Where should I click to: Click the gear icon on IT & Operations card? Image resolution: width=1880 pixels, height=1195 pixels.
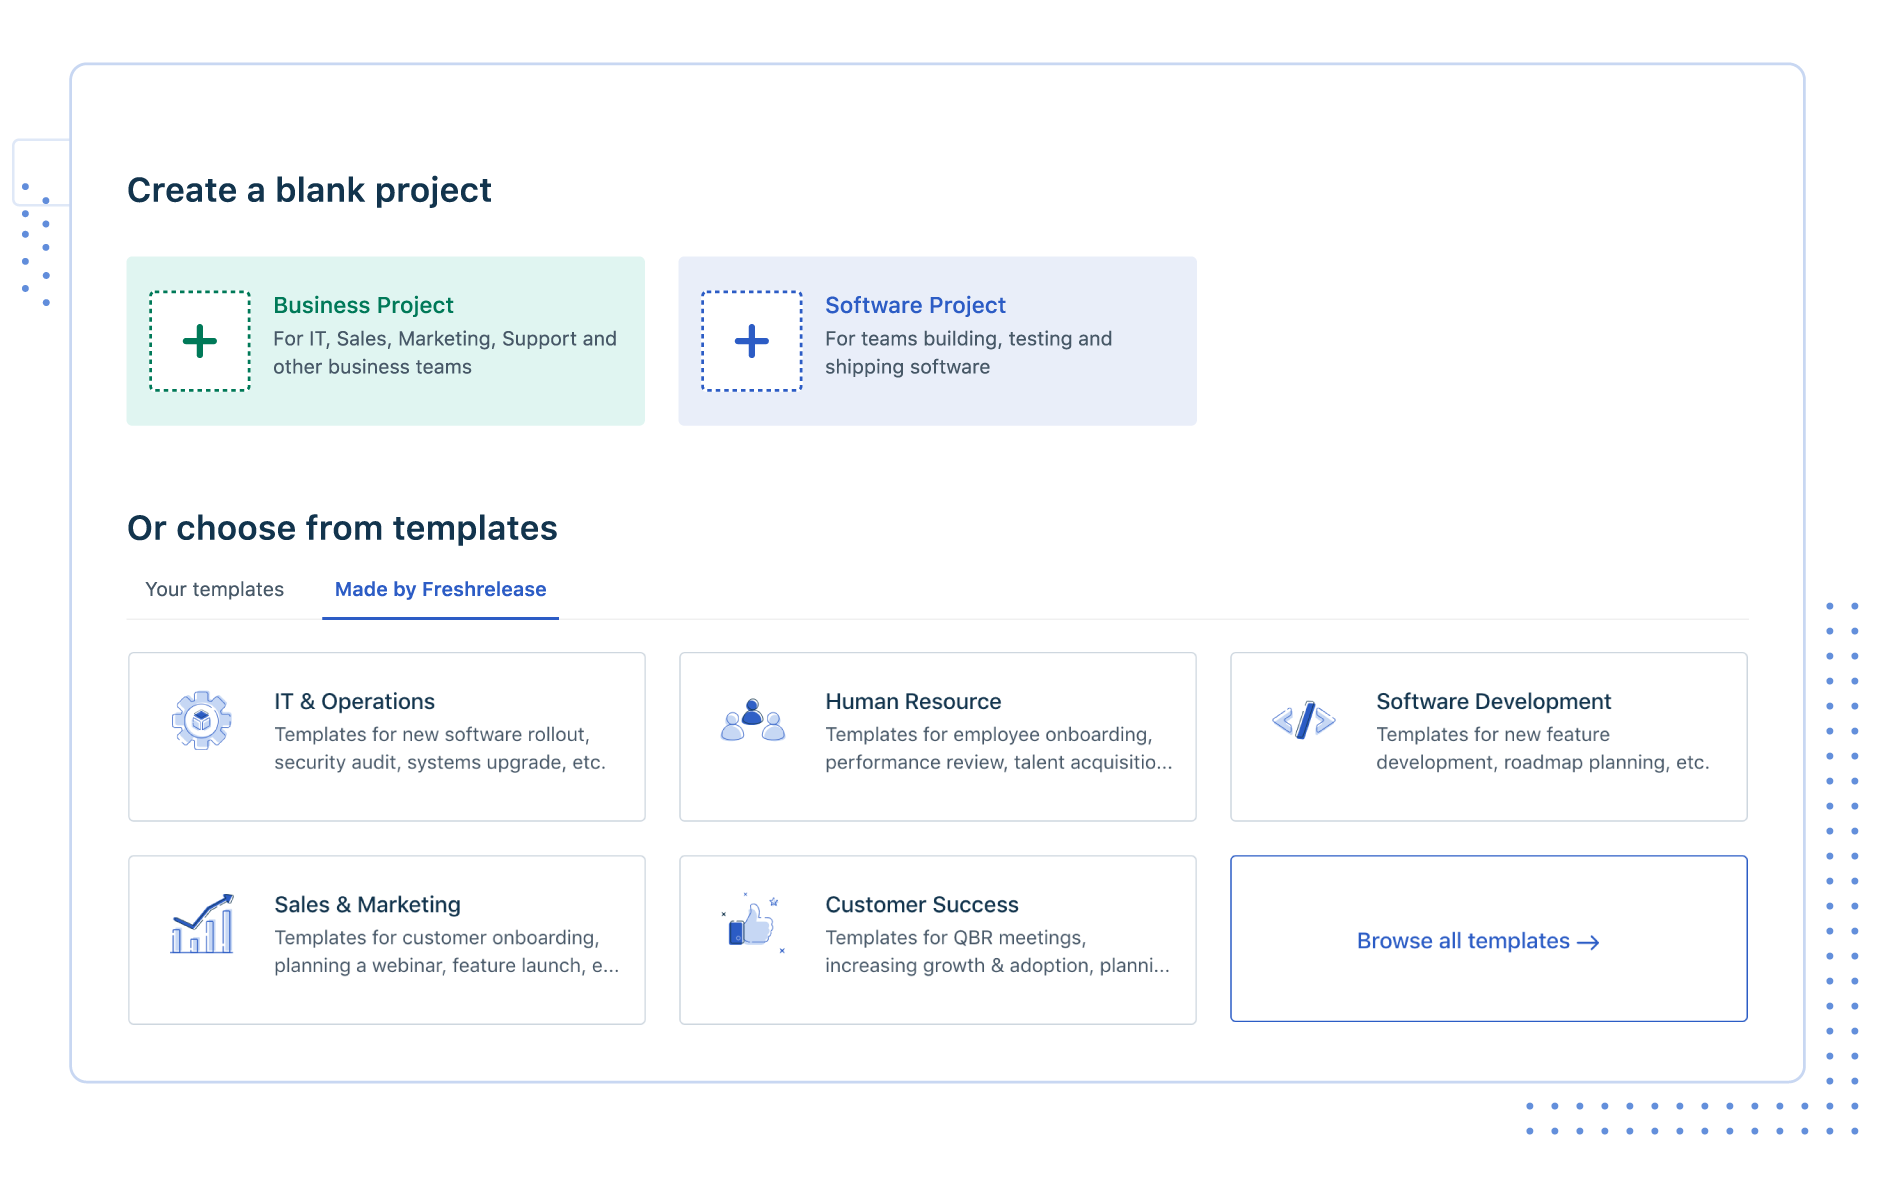tap(202, 720)
